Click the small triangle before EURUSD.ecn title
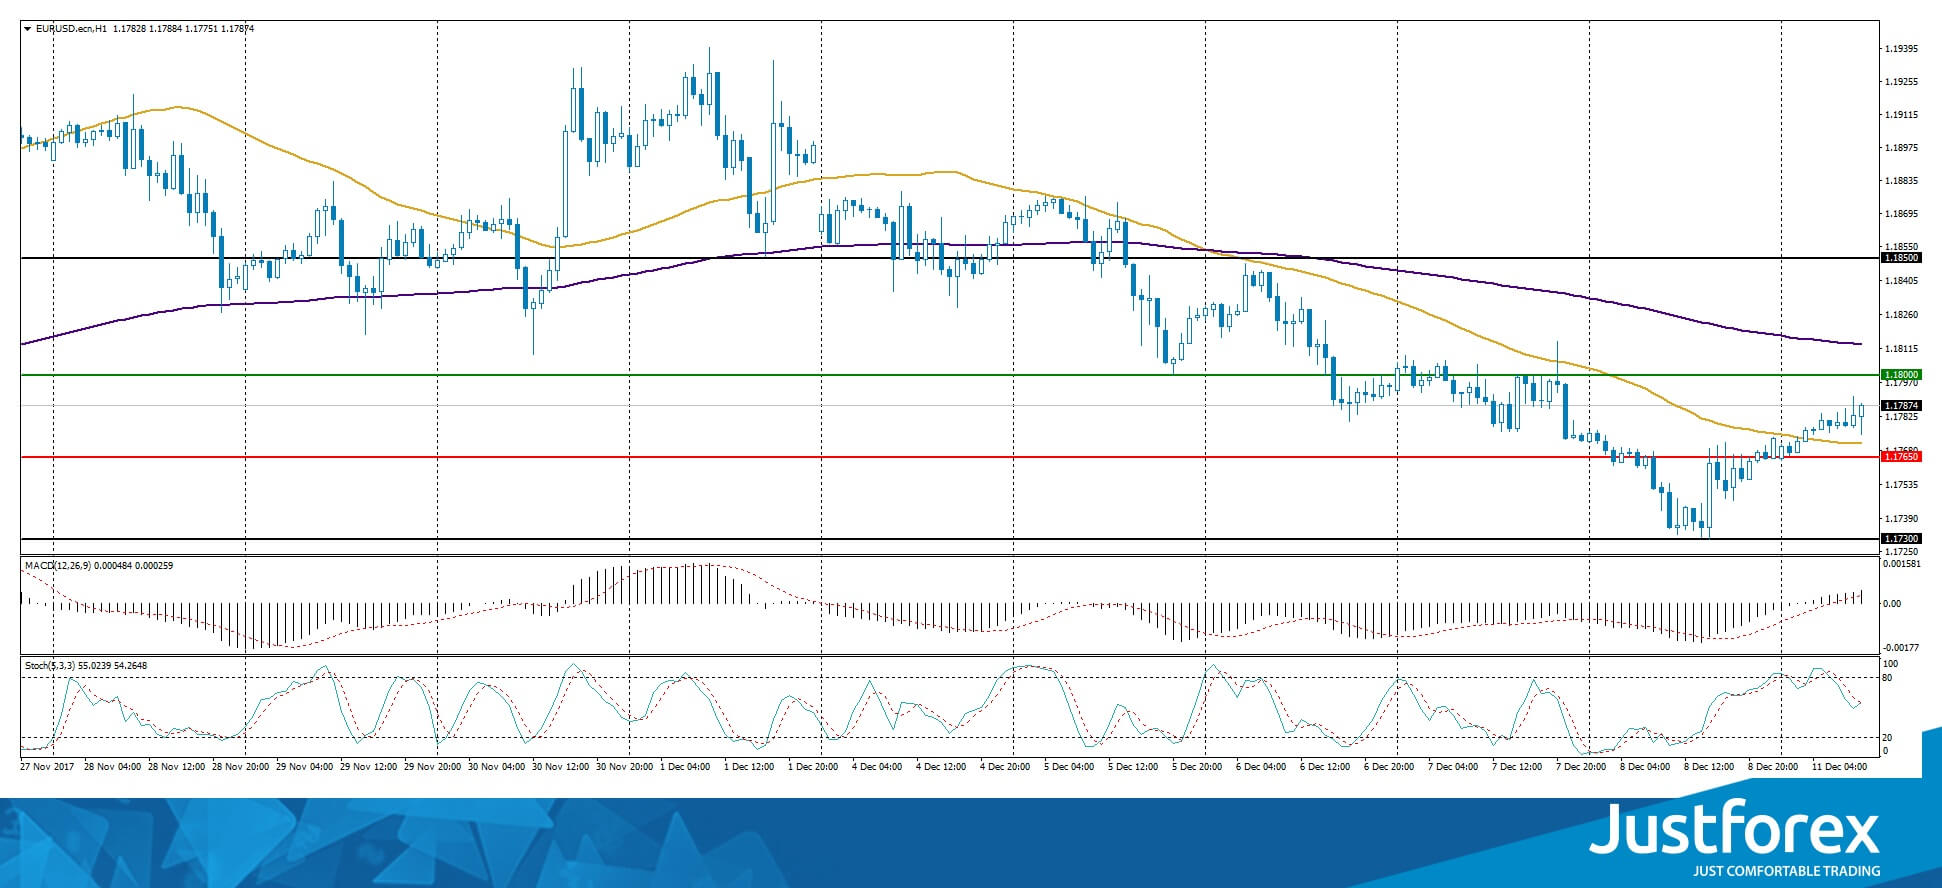 (x=27, y=29)
